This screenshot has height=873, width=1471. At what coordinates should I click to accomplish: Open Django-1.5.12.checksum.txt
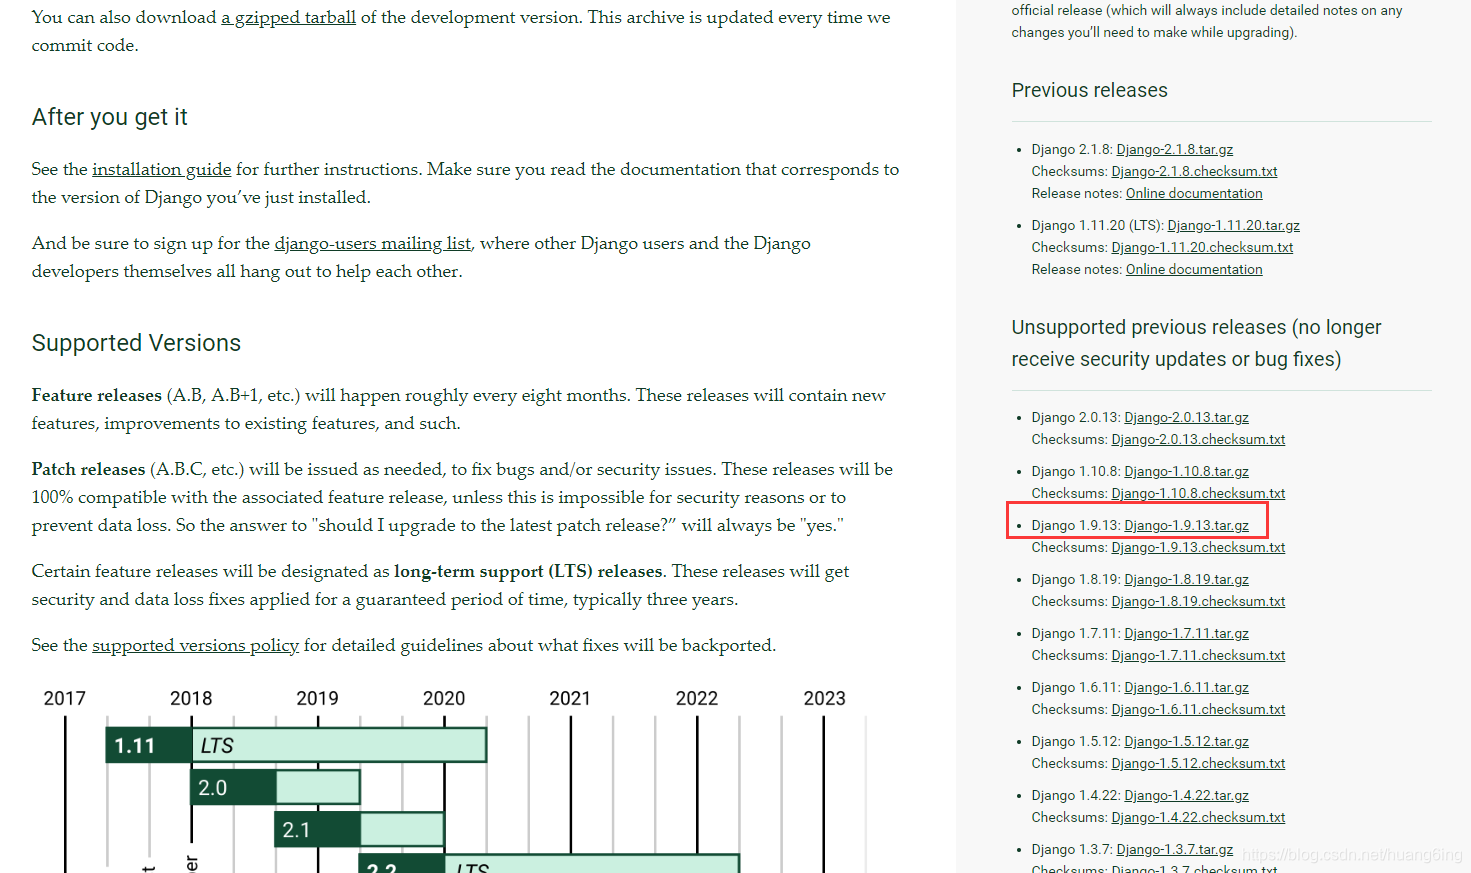tap(1198, 764)
